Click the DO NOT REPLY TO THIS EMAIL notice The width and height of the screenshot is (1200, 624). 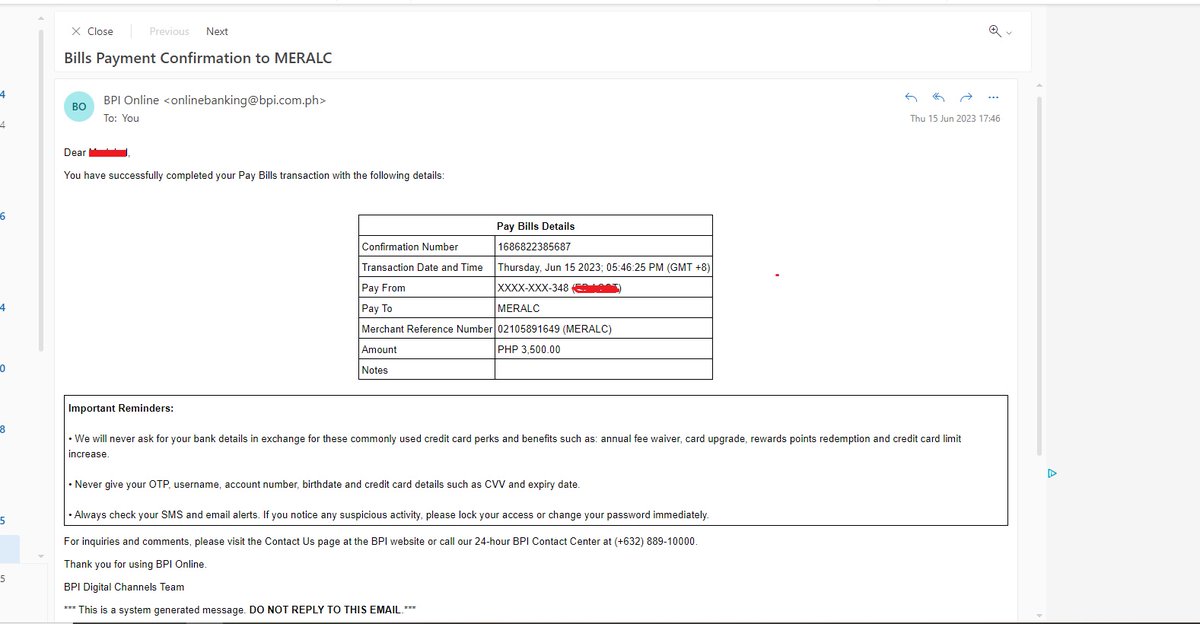coord(326,610)
